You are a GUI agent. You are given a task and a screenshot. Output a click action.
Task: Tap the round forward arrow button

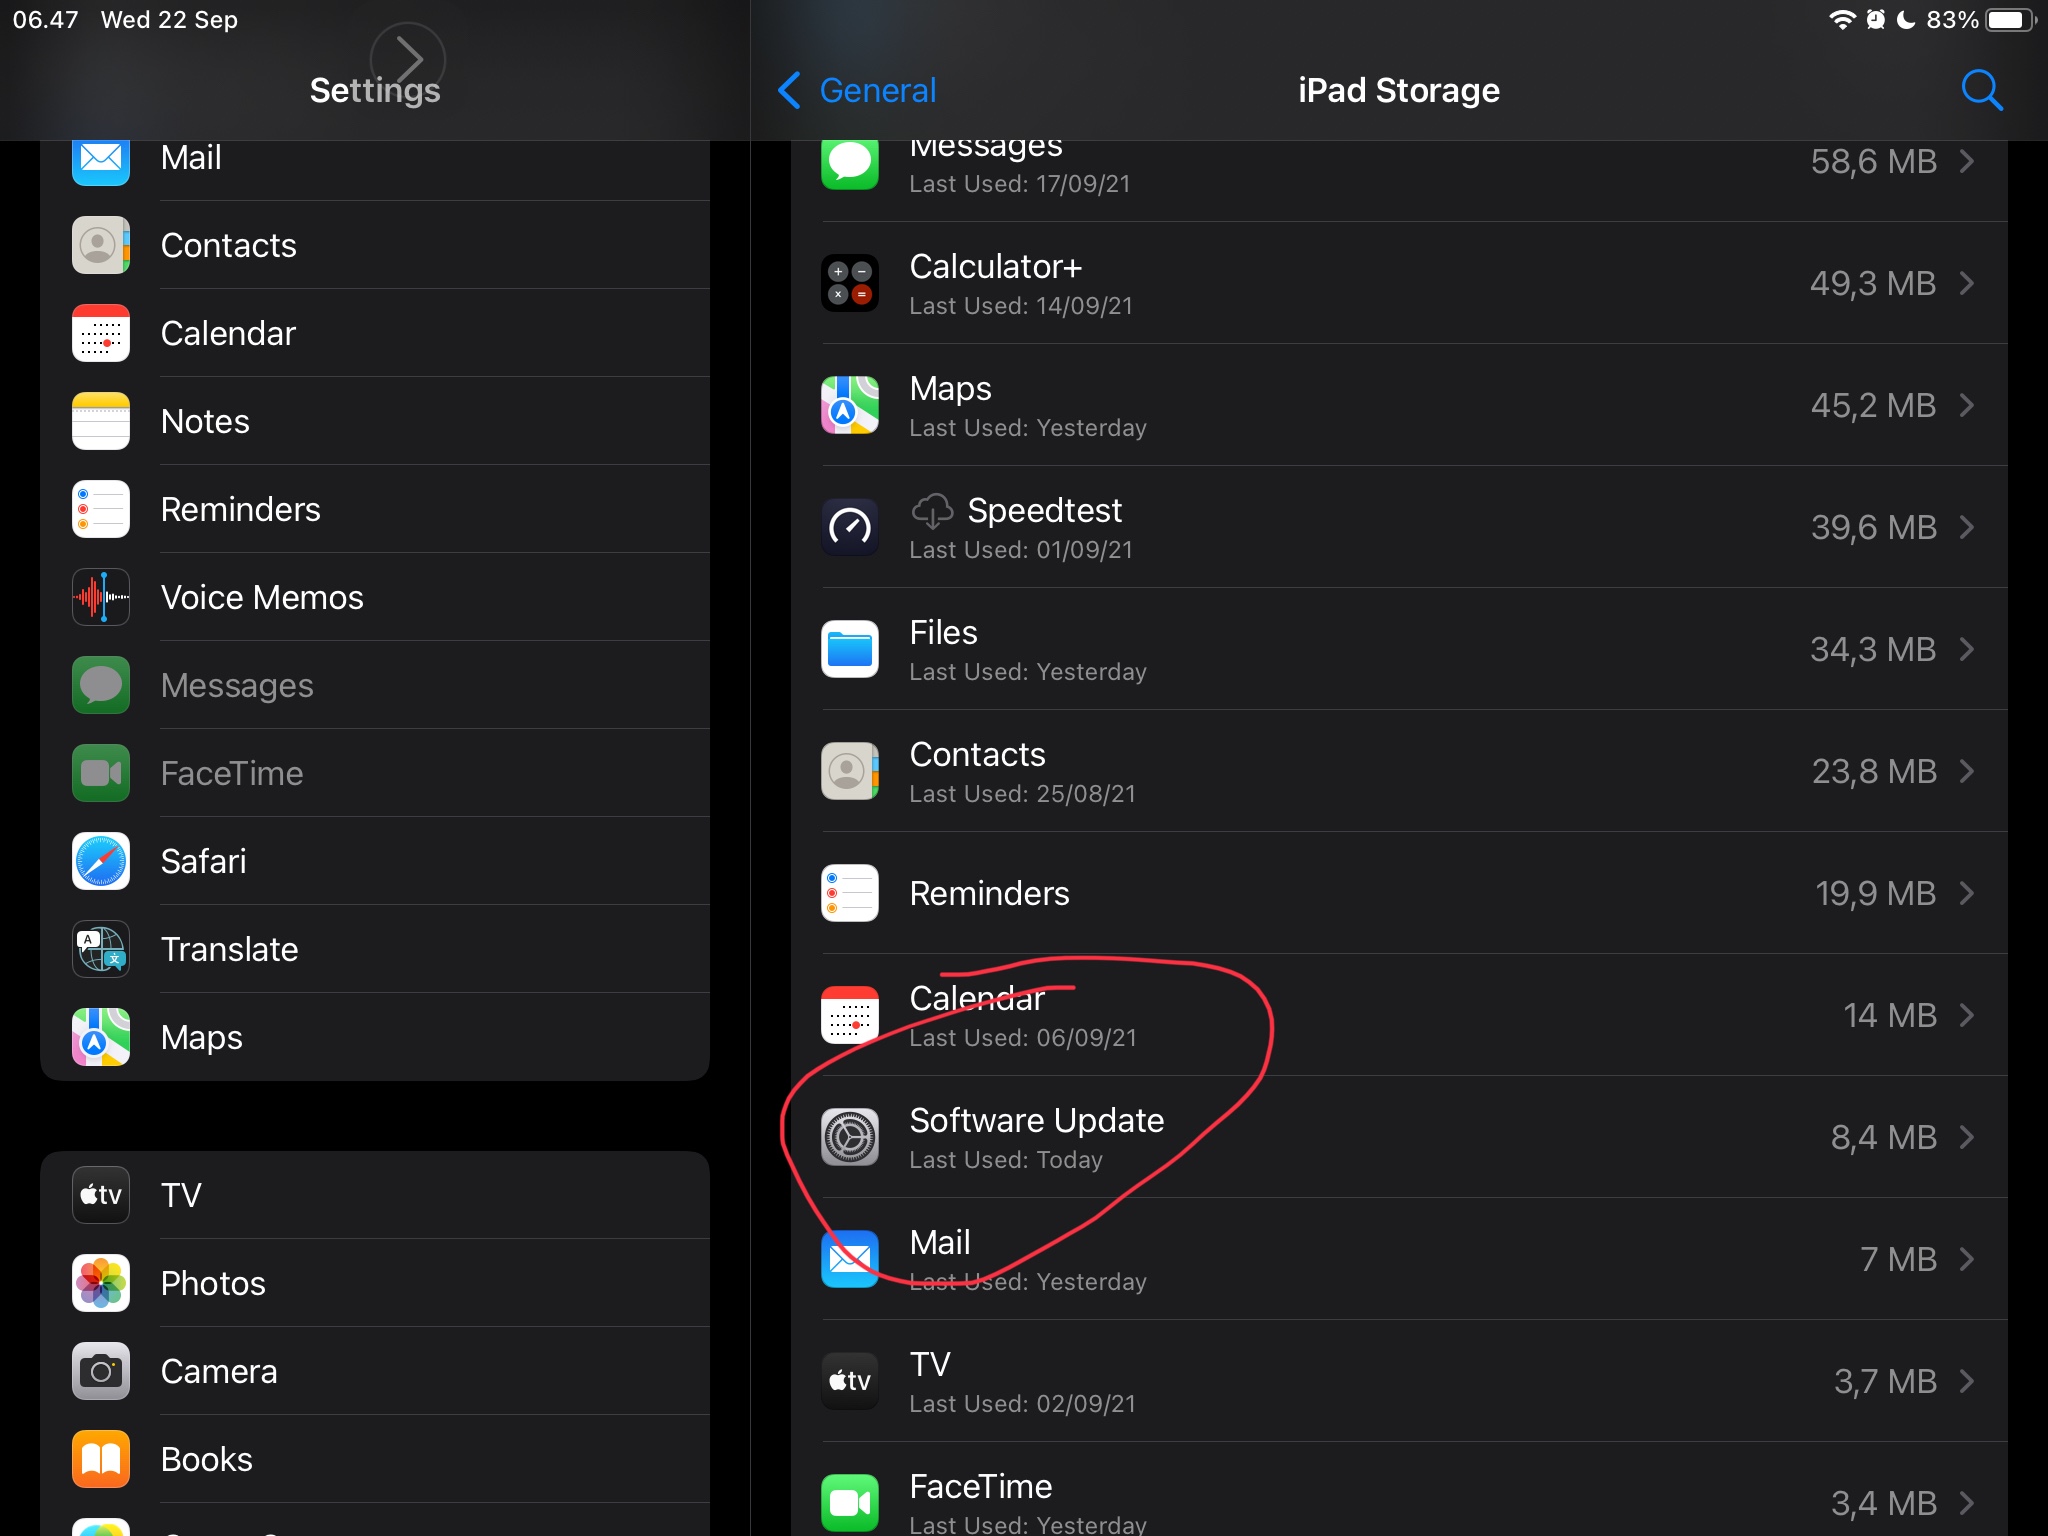click(407, 58)
